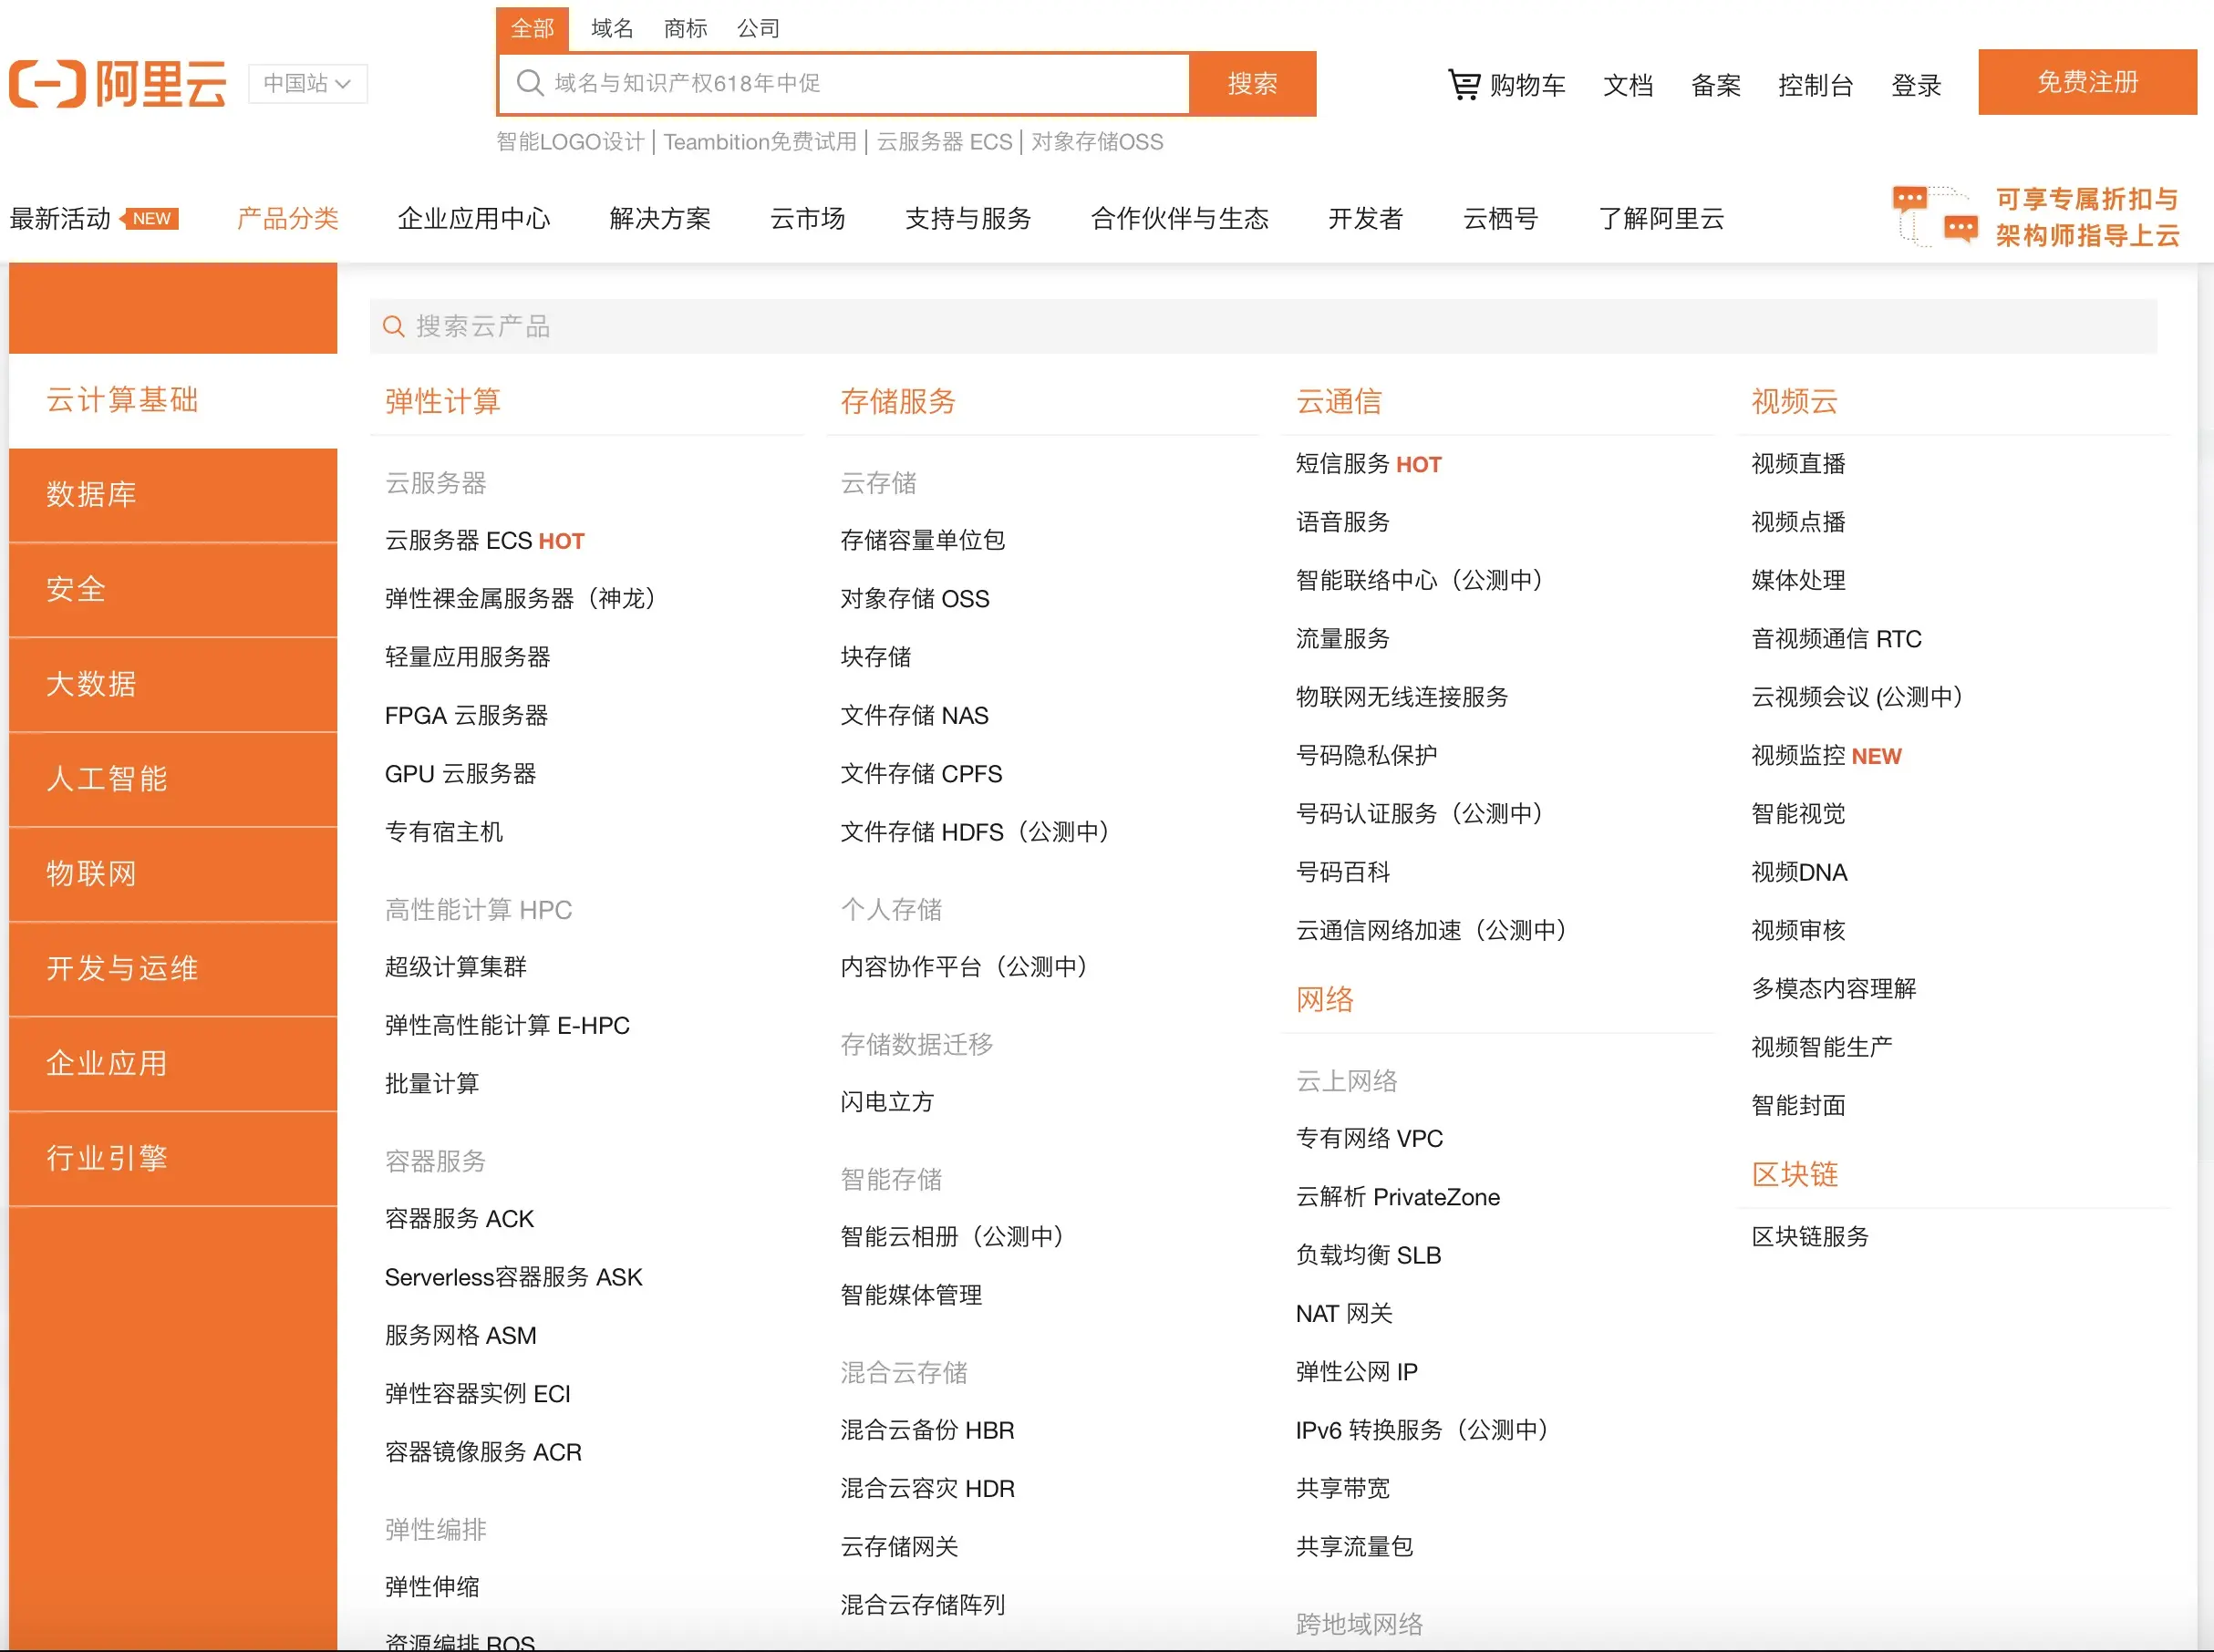The image size is (2214, 1652).
Task: Open the 解决方案 menu
Action: (x=660, y=219)
